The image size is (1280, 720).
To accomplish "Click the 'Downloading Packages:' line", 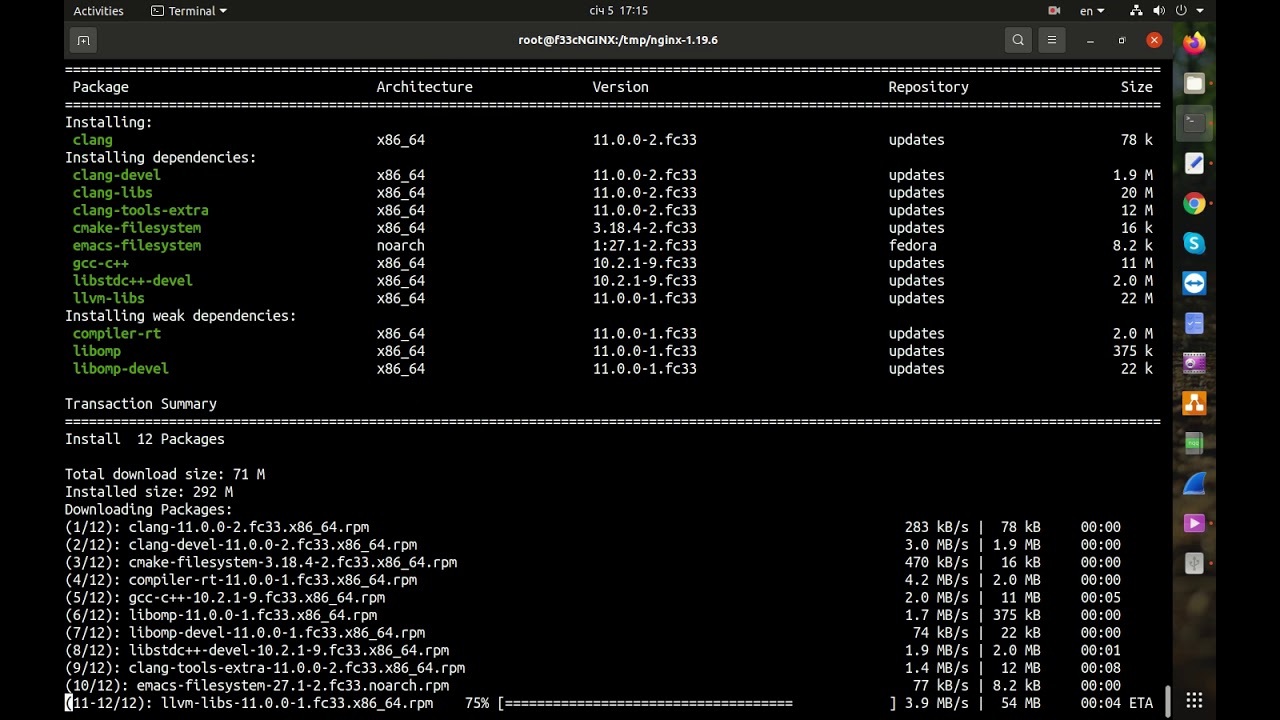I will 149,510.
